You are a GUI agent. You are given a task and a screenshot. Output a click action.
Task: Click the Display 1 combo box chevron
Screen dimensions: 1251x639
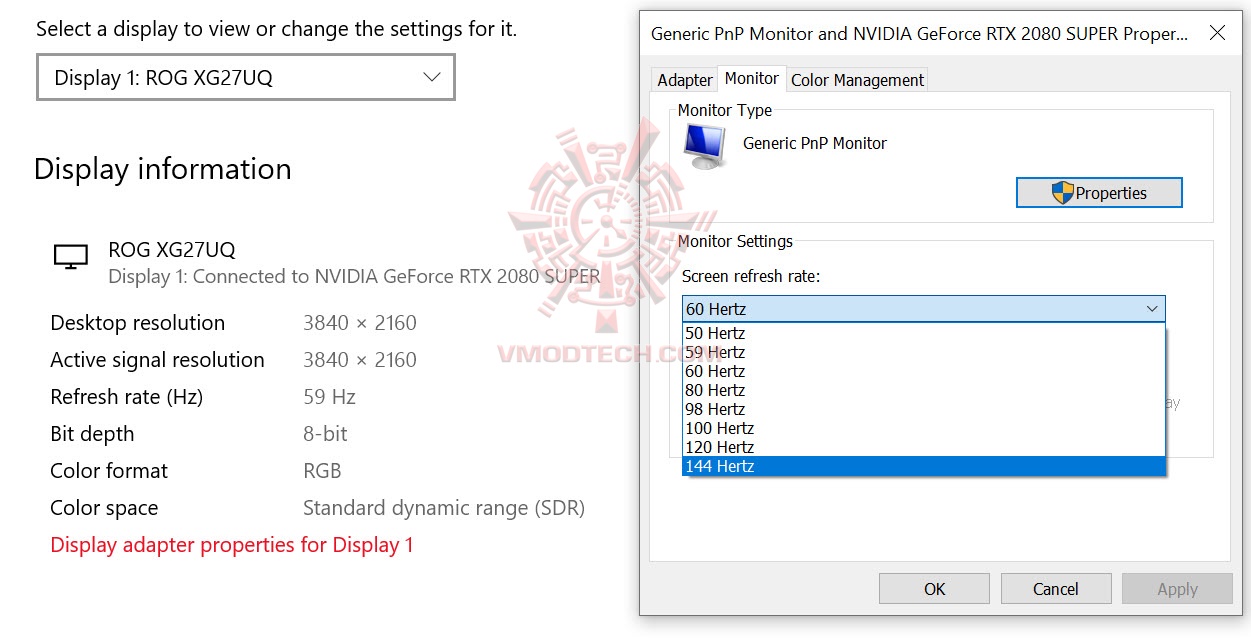click(431, 77)
